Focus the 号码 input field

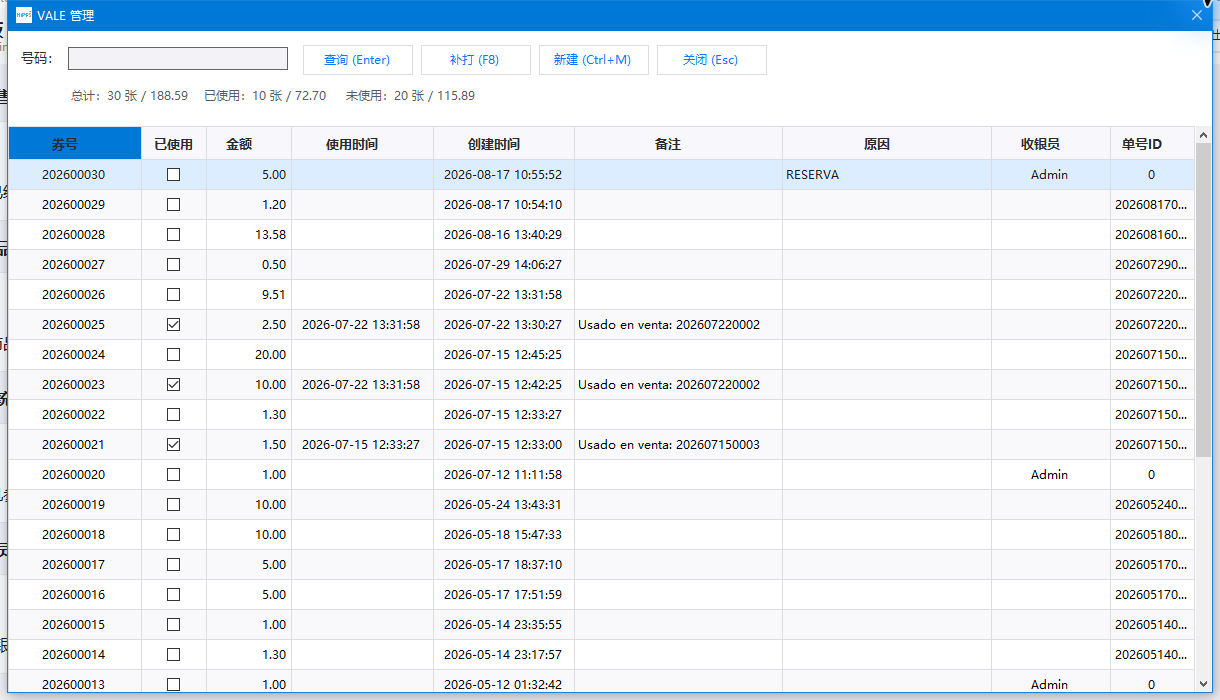tap(178, 59)
